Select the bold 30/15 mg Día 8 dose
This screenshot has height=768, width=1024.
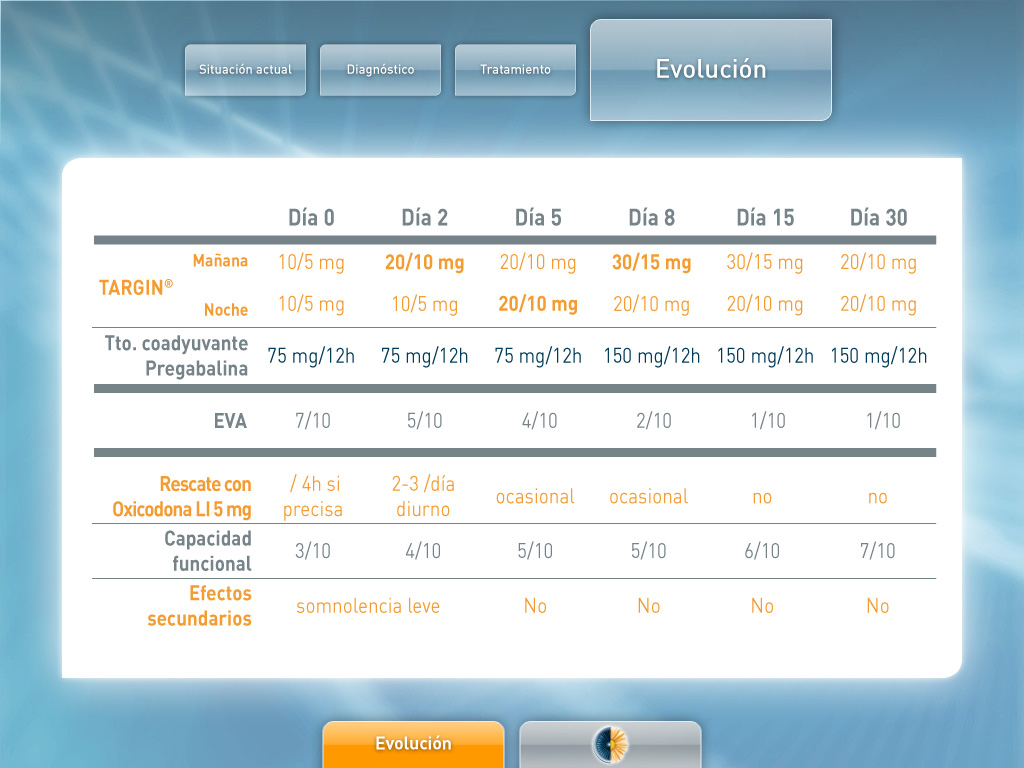pyautogui.click(x=651, y=263)
